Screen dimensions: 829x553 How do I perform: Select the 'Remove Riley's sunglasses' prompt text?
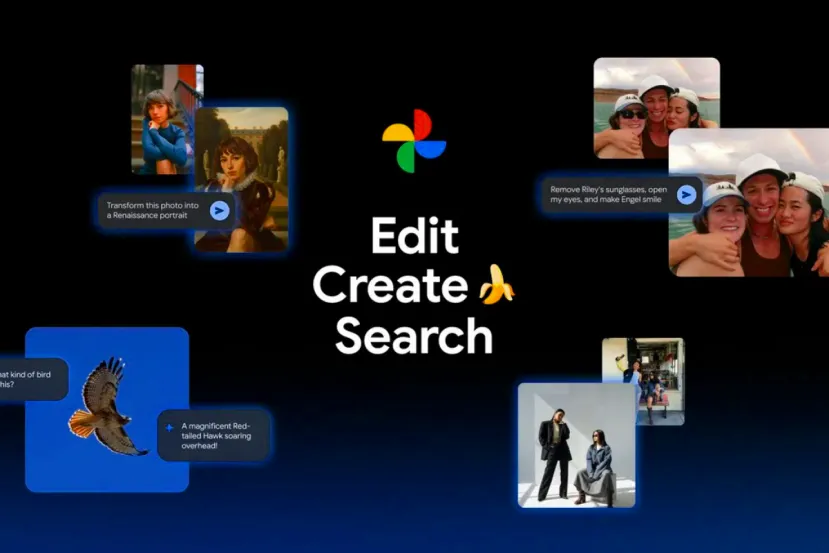609,195
